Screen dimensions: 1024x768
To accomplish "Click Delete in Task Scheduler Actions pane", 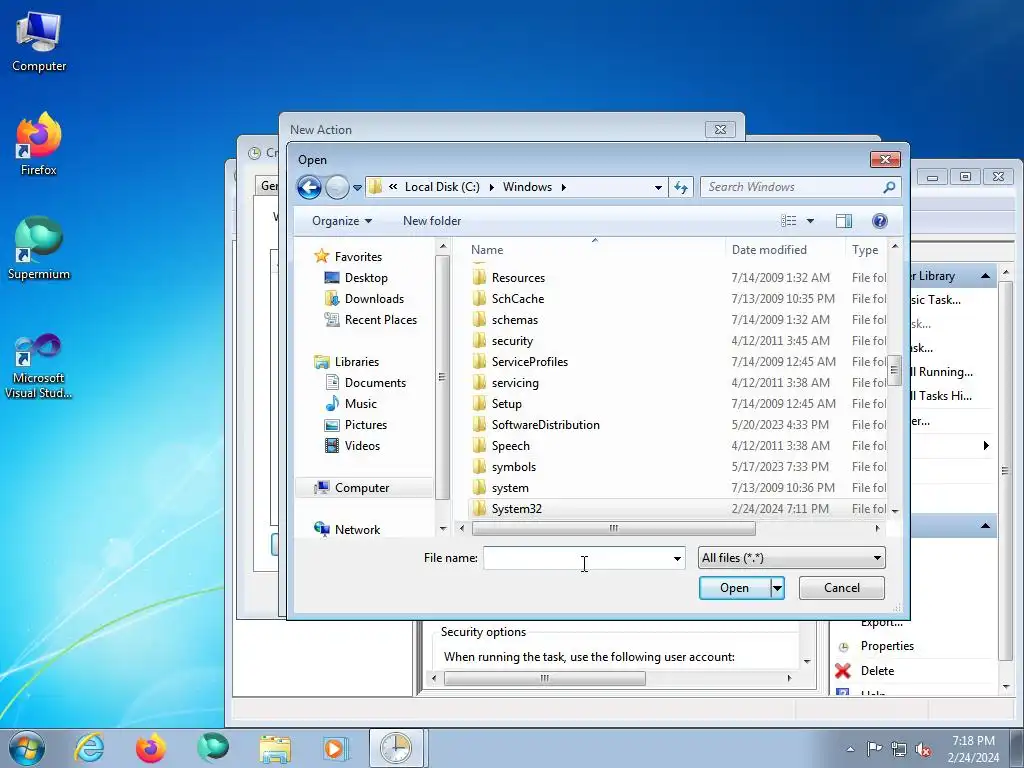I will tap(877, 671).
